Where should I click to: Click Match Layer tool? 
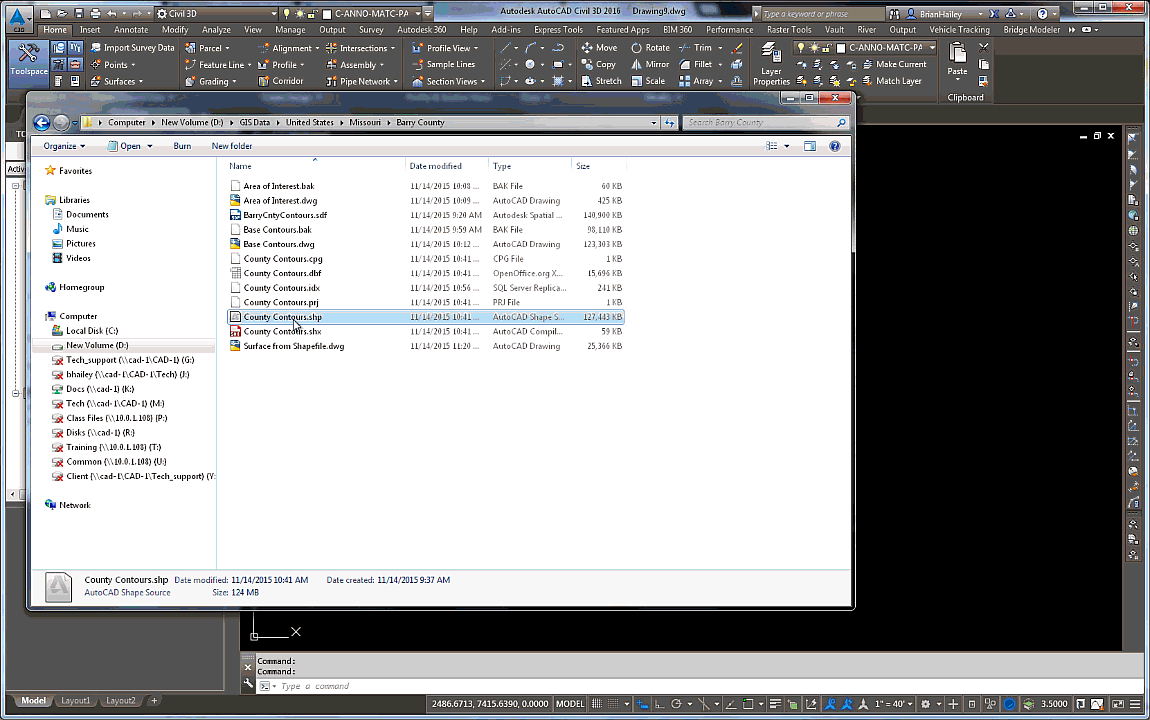coord(891,81)
